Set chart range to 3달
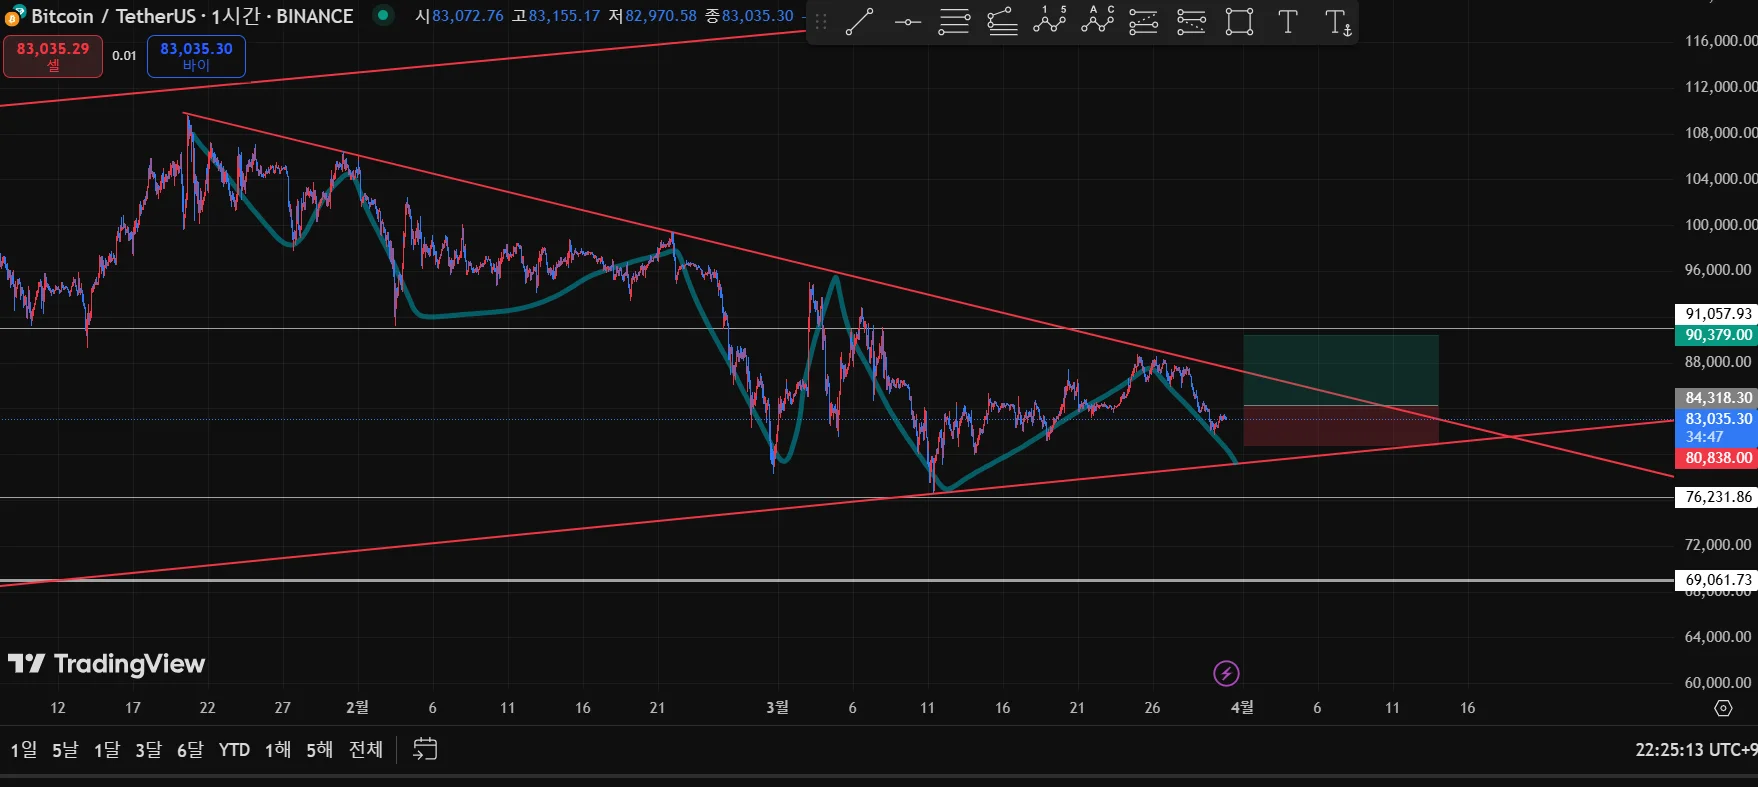This screenshot has height=787, width=1758. pyautogui.click(x=148, y=749)
